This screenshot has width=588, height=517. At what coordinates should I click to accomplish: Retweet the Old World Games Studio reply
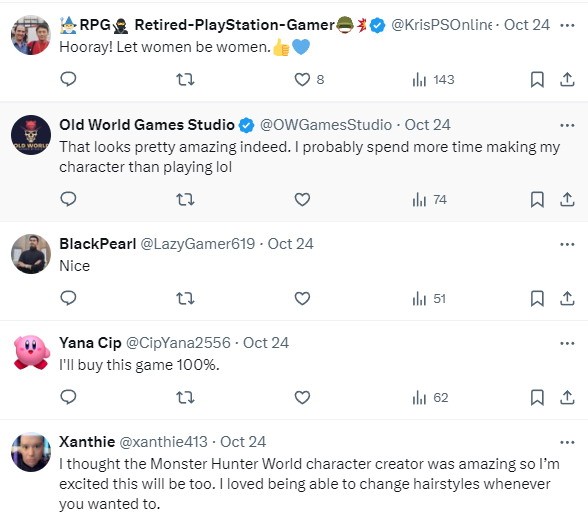185,199
